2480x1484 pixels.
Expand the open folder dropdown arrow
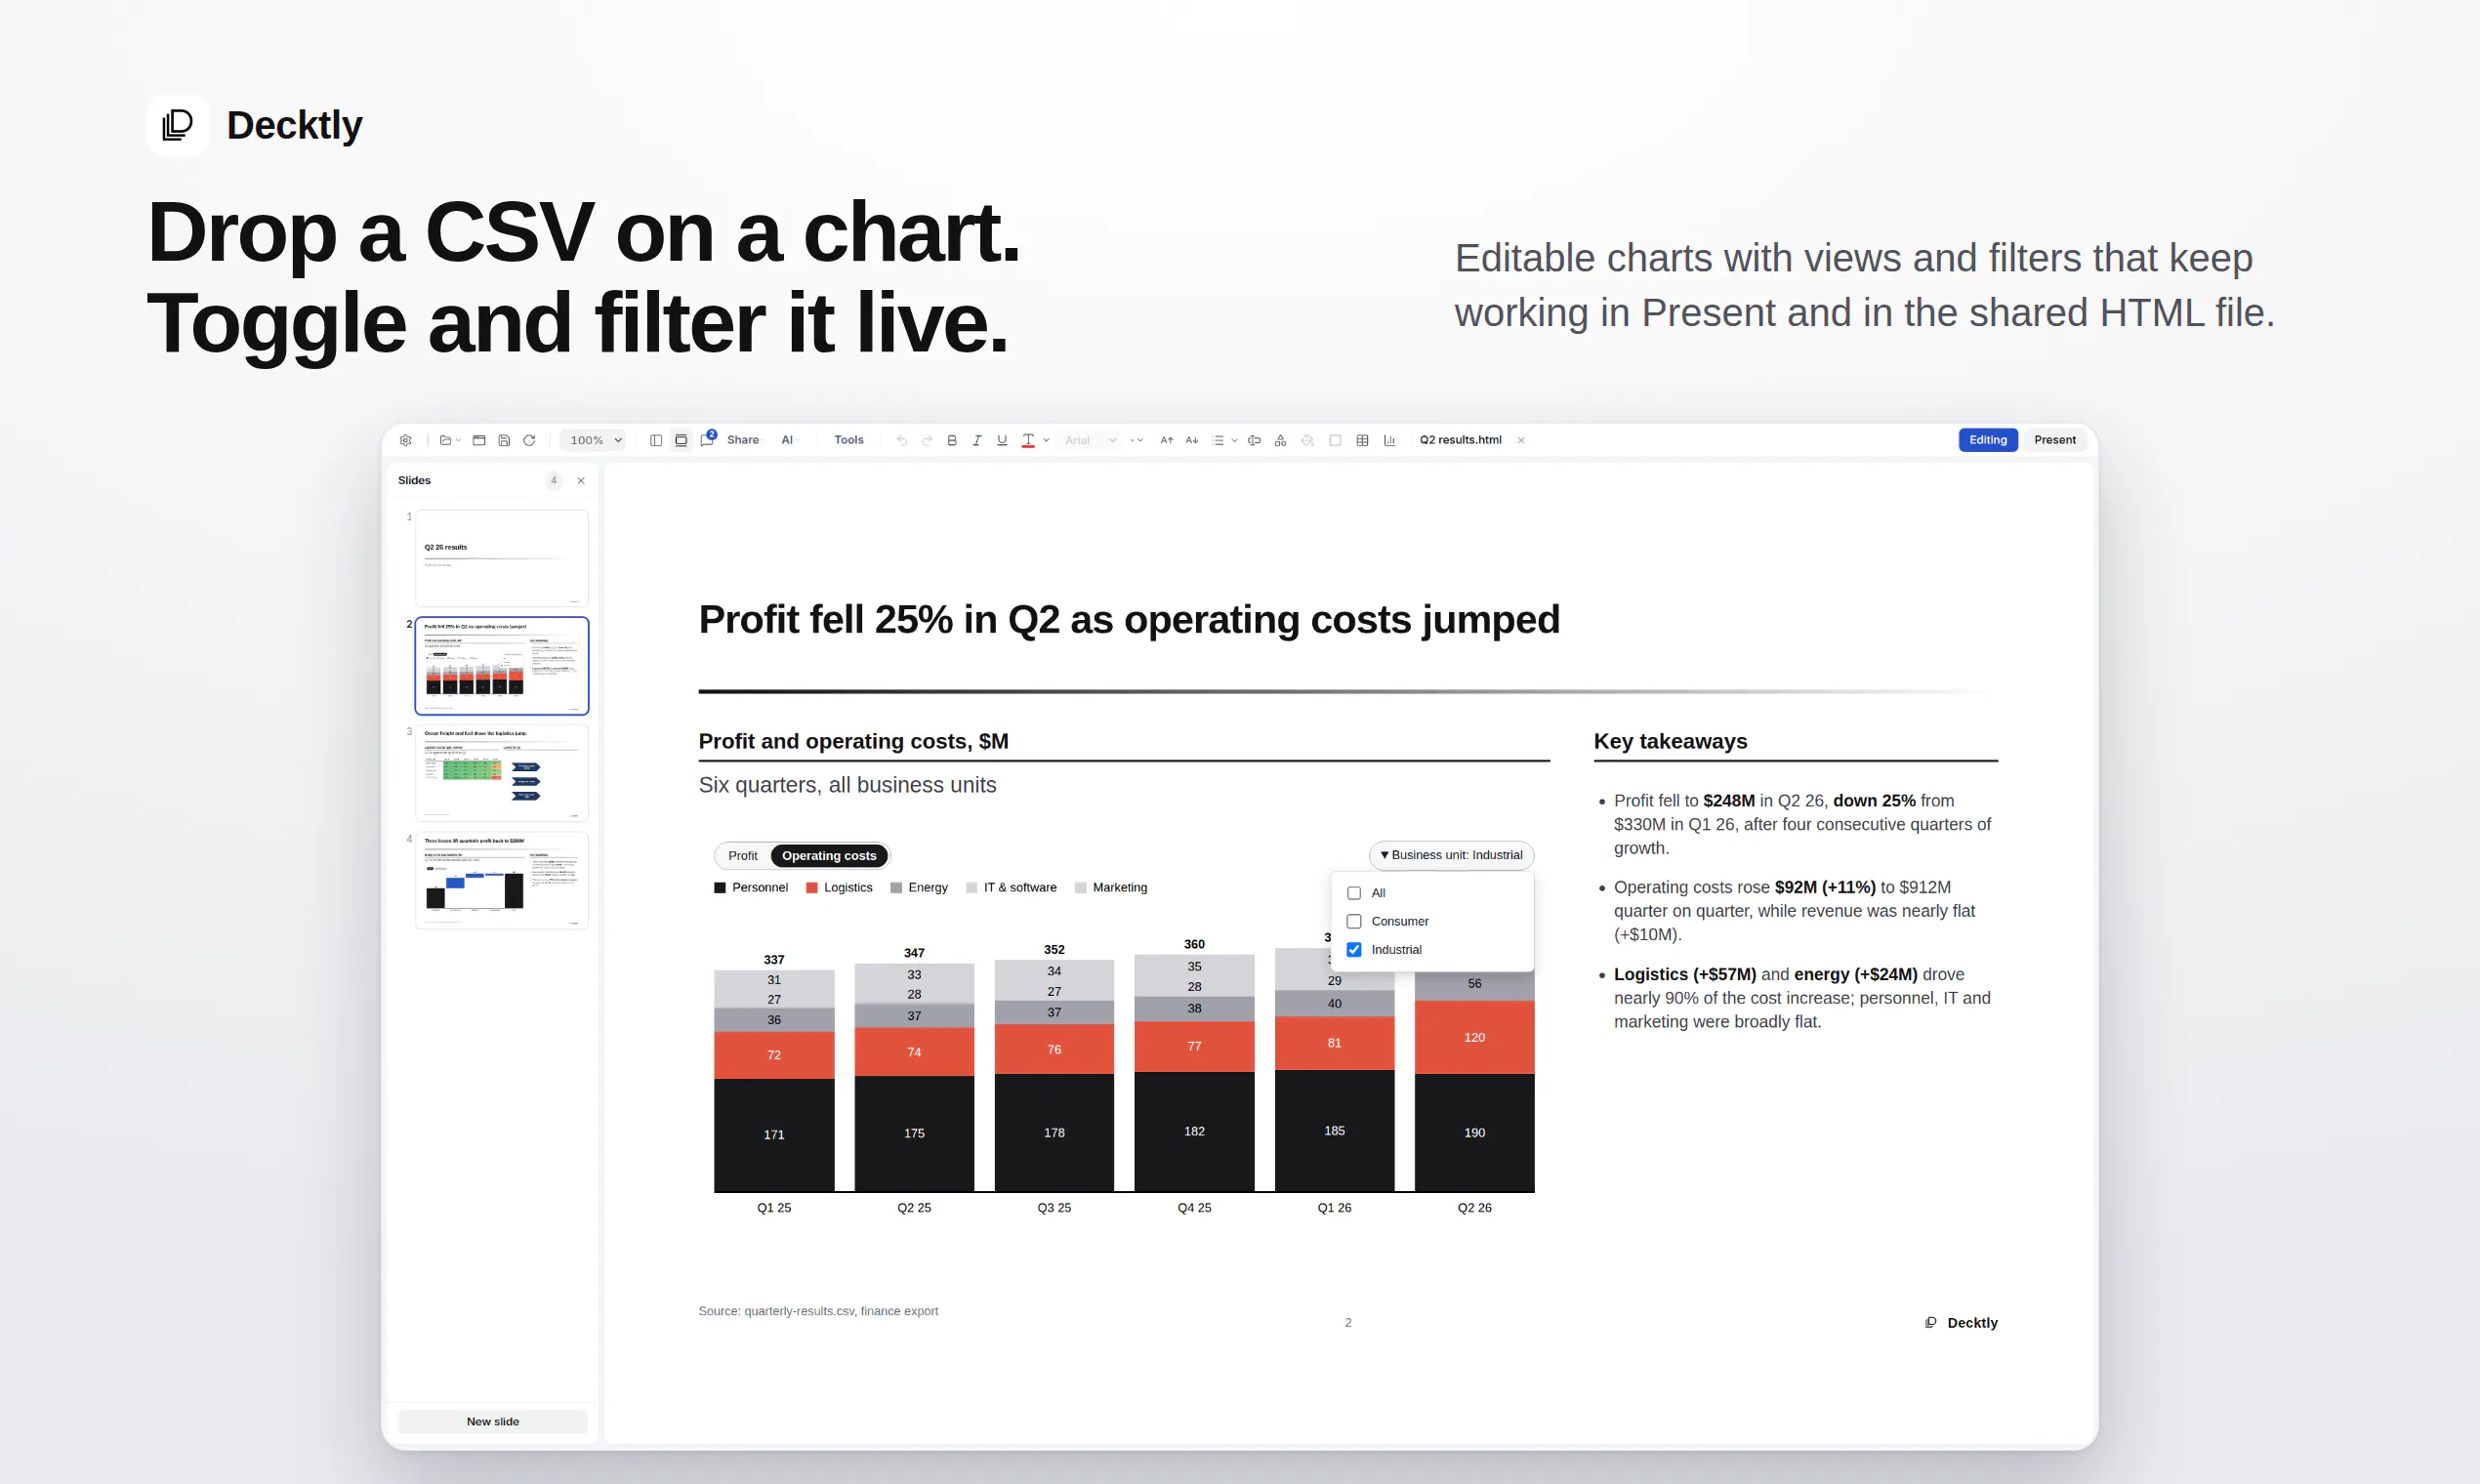point(459,440)
